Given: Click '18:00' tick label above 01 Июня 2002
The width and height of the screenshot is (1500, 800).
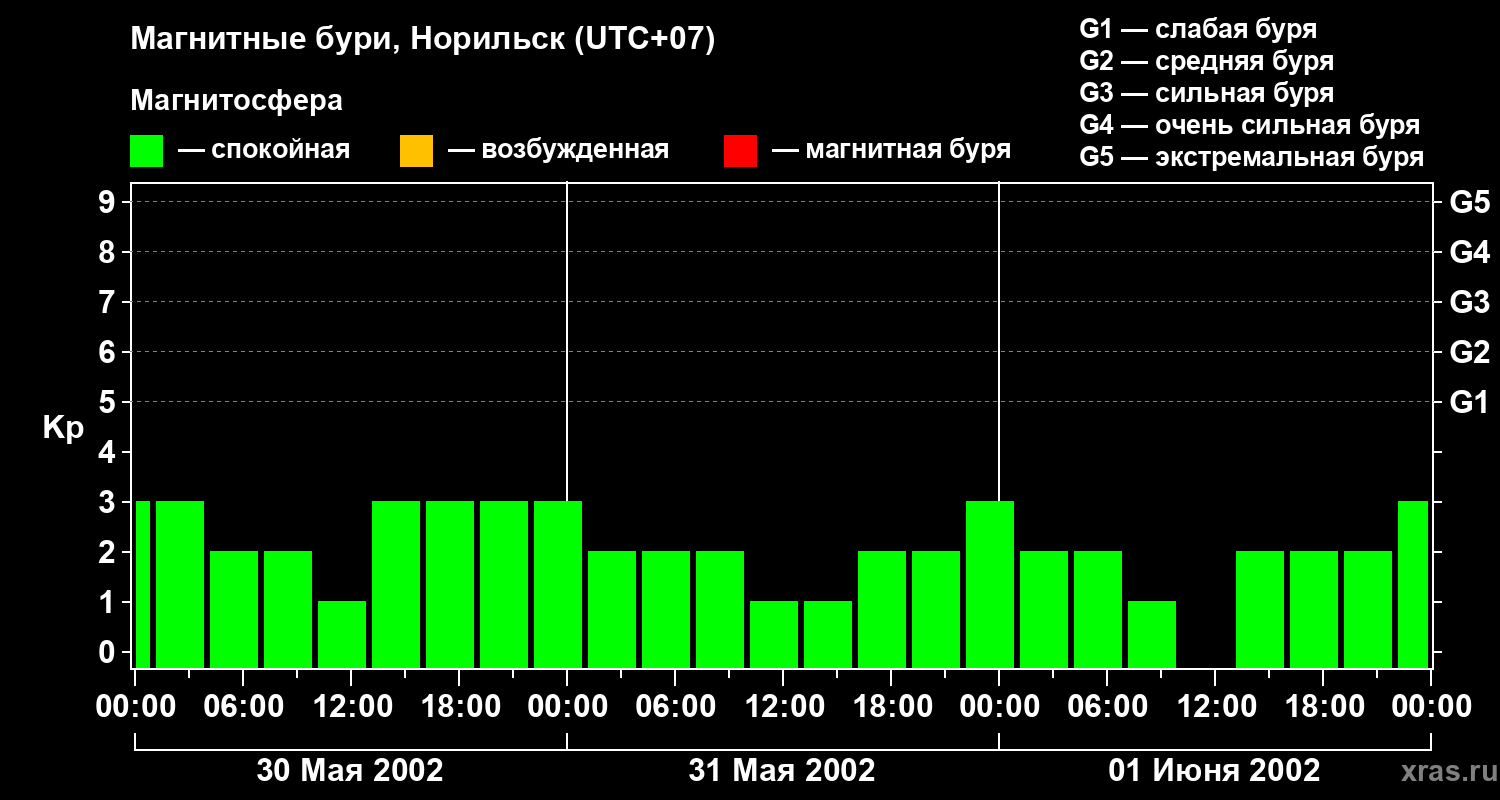Looking at the screenshot, I should (1323, 707).
